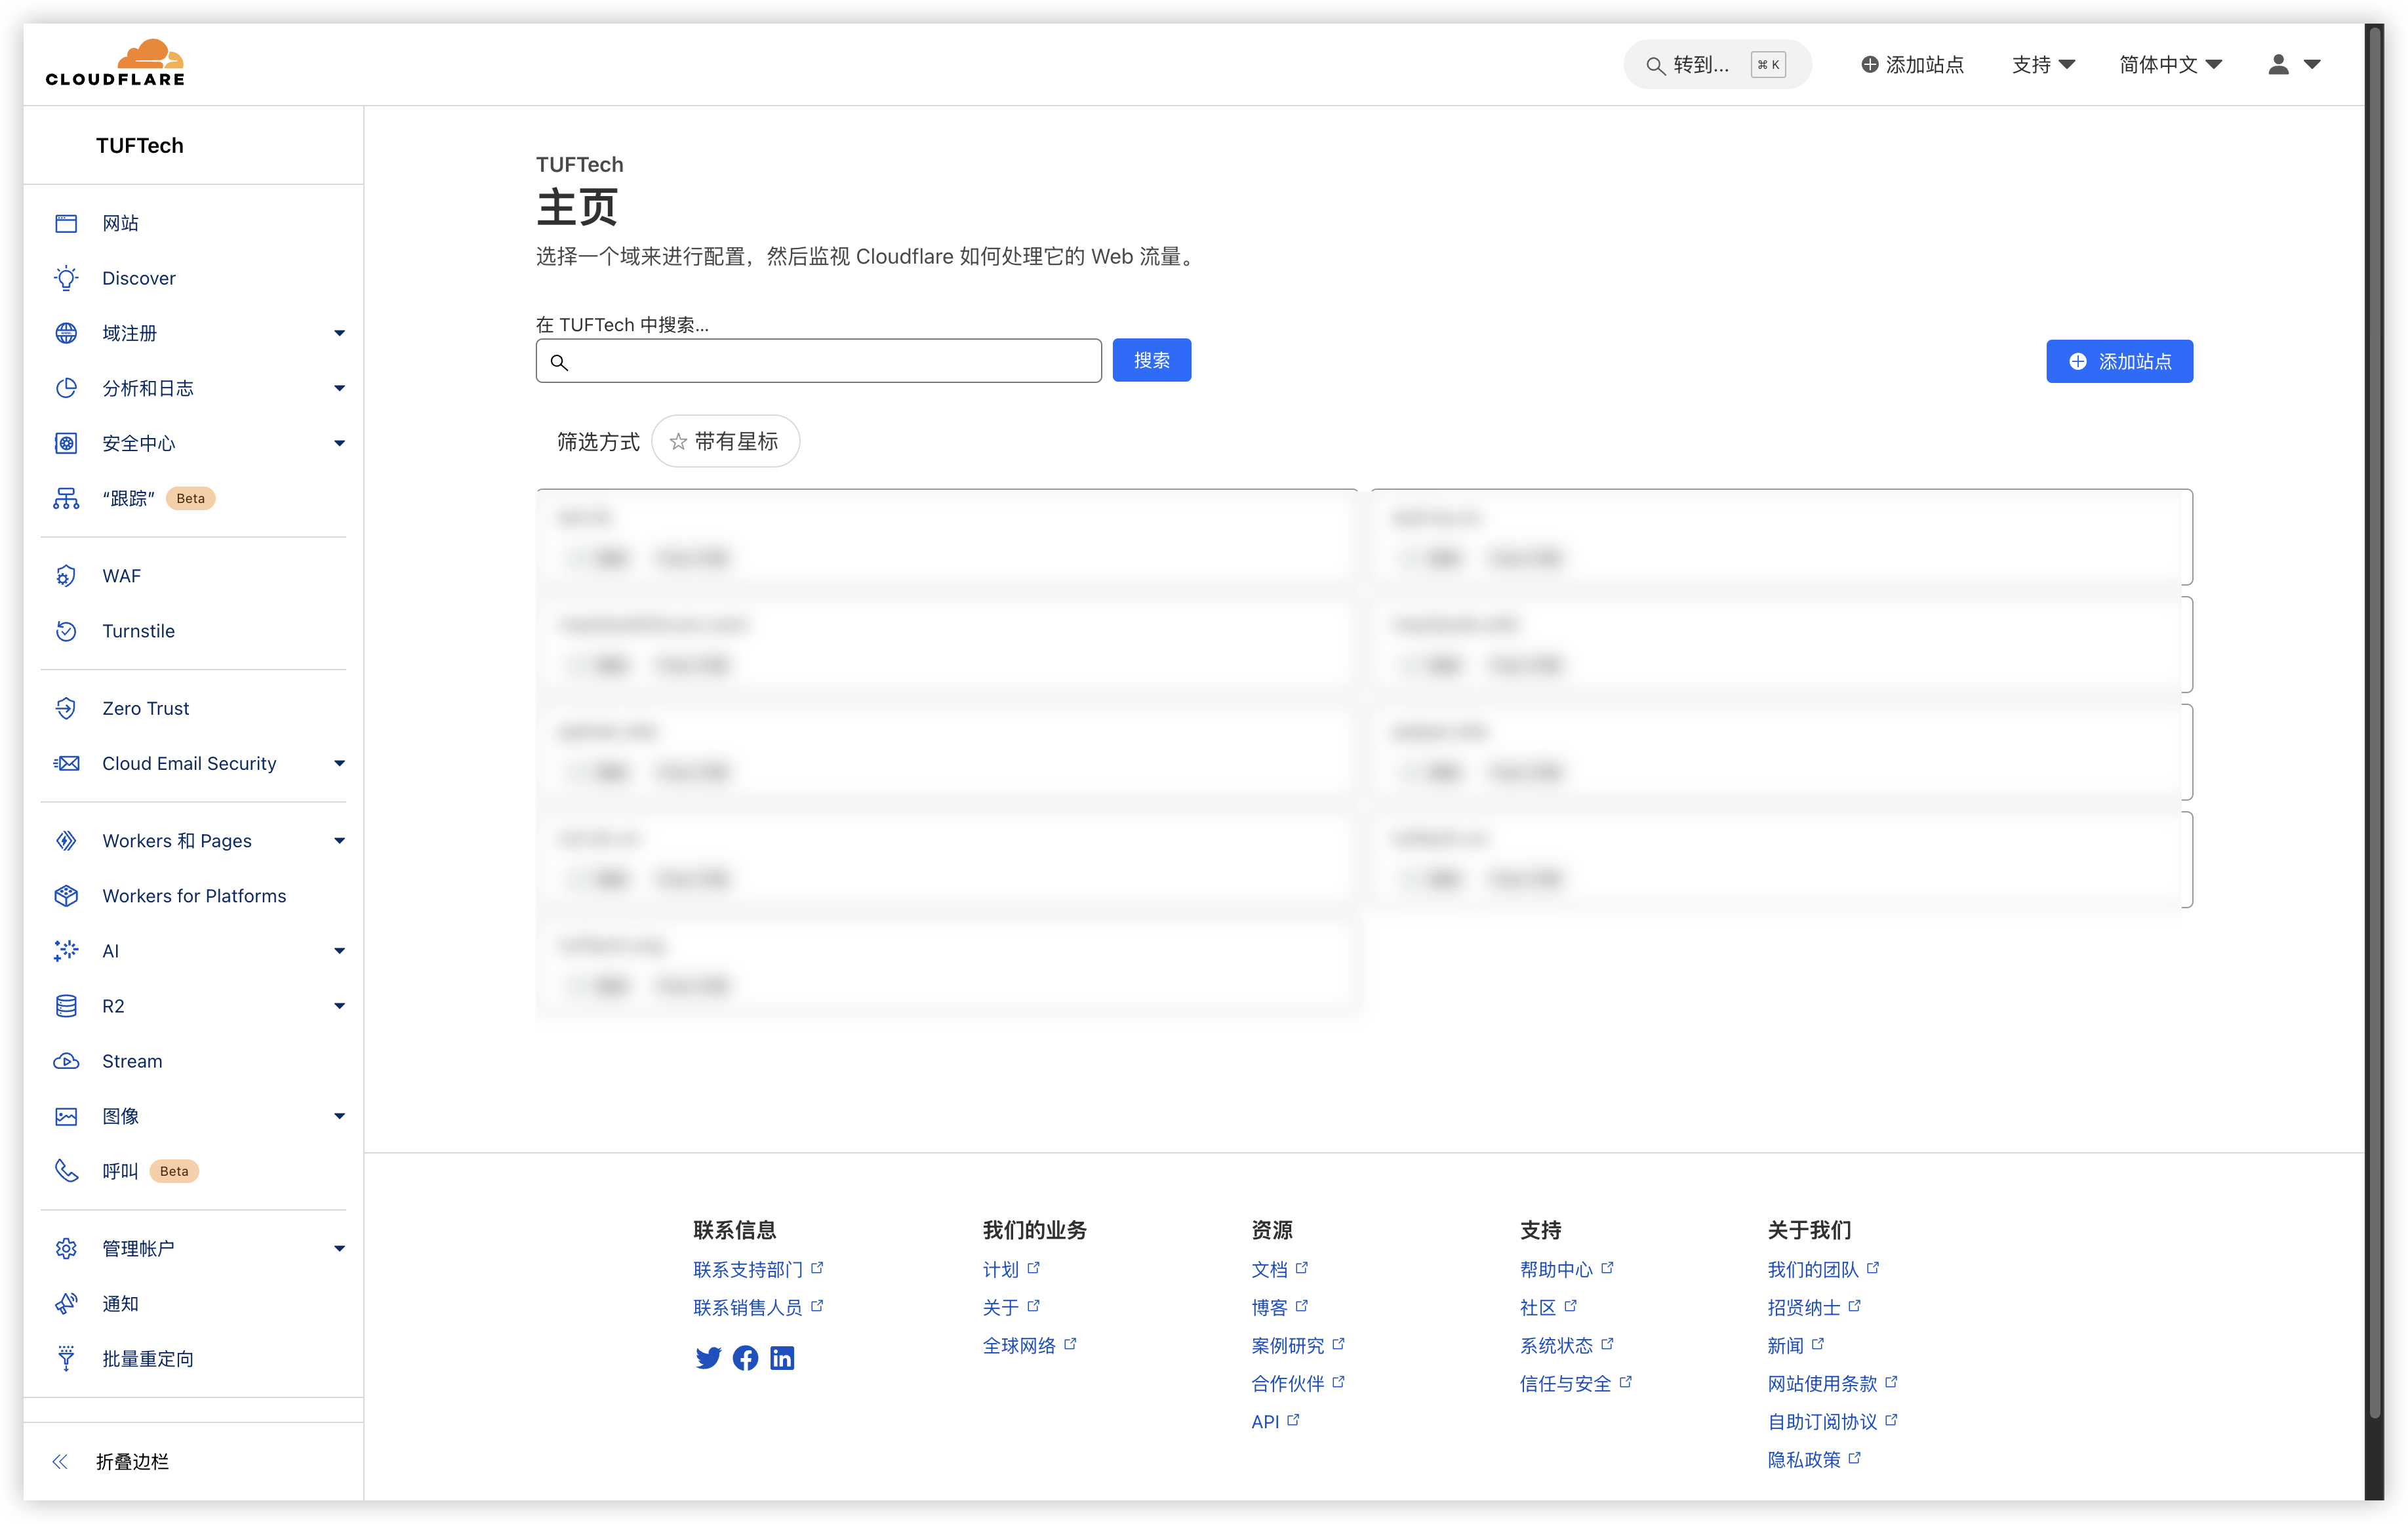Open the LinkedIn social icon
This screenshot has height=1524, width=2408.
click(x=782, y=1357)
